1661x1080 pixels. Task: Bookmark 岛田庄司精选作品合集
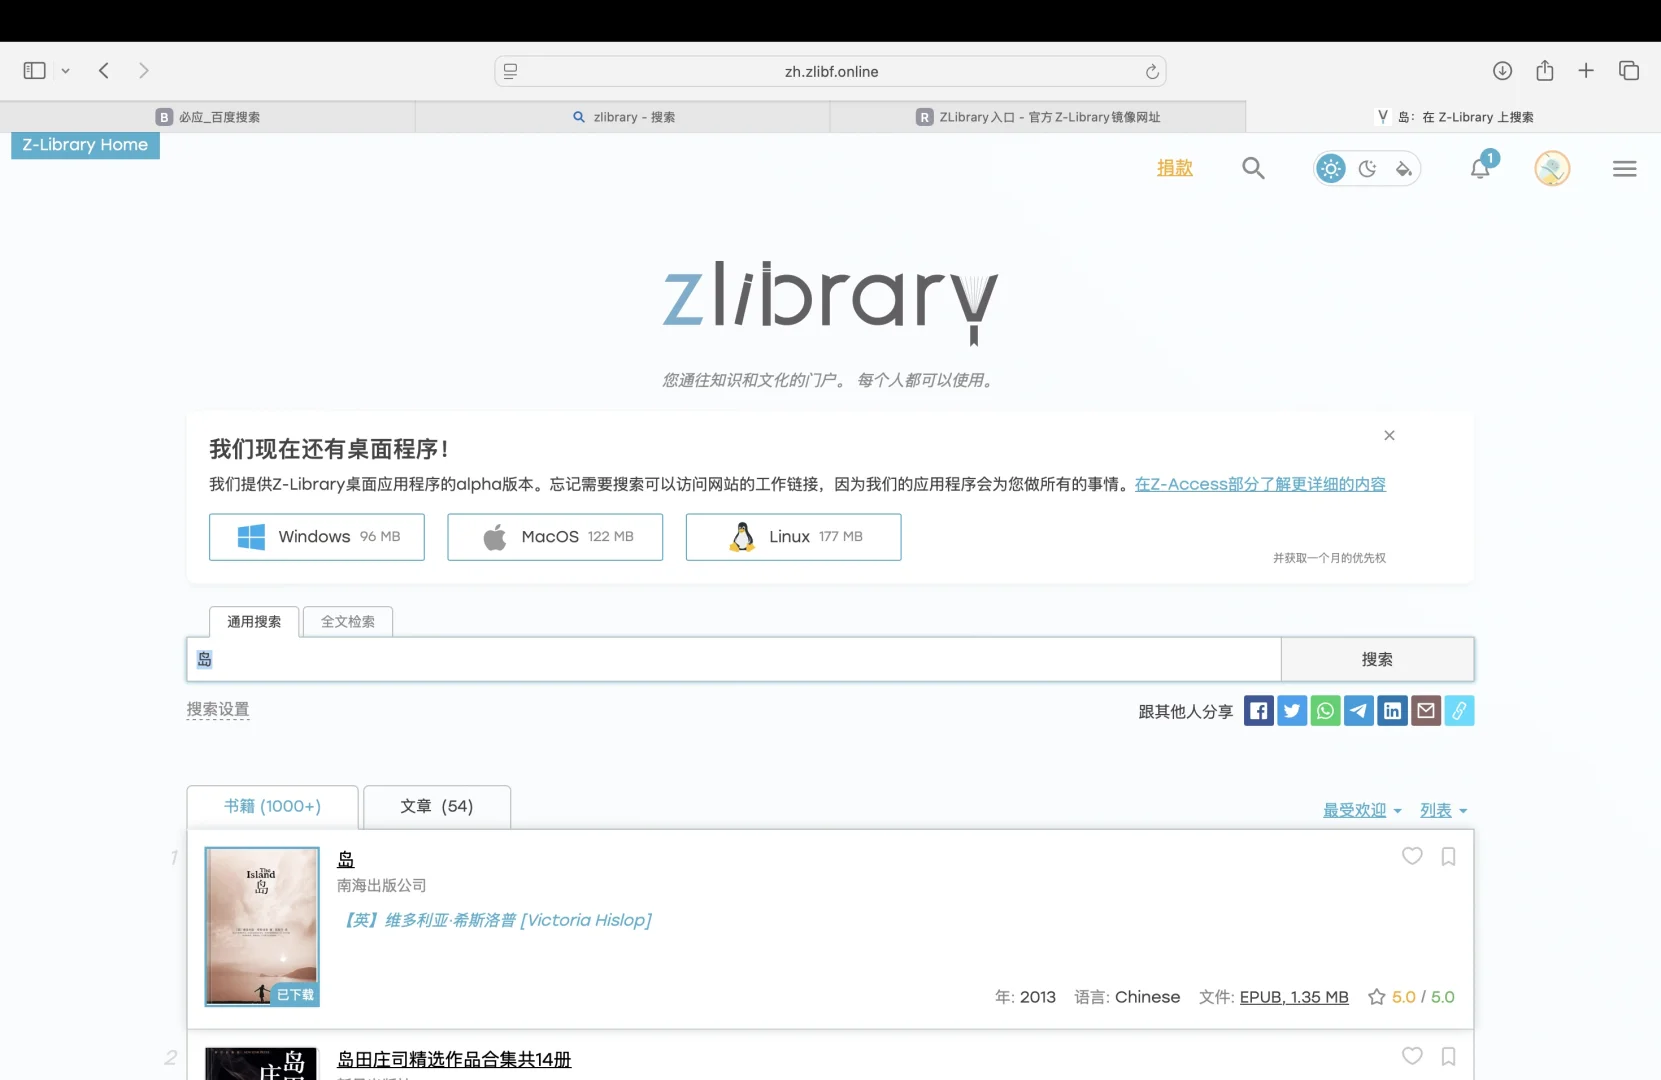(x=1448, y=1056)
